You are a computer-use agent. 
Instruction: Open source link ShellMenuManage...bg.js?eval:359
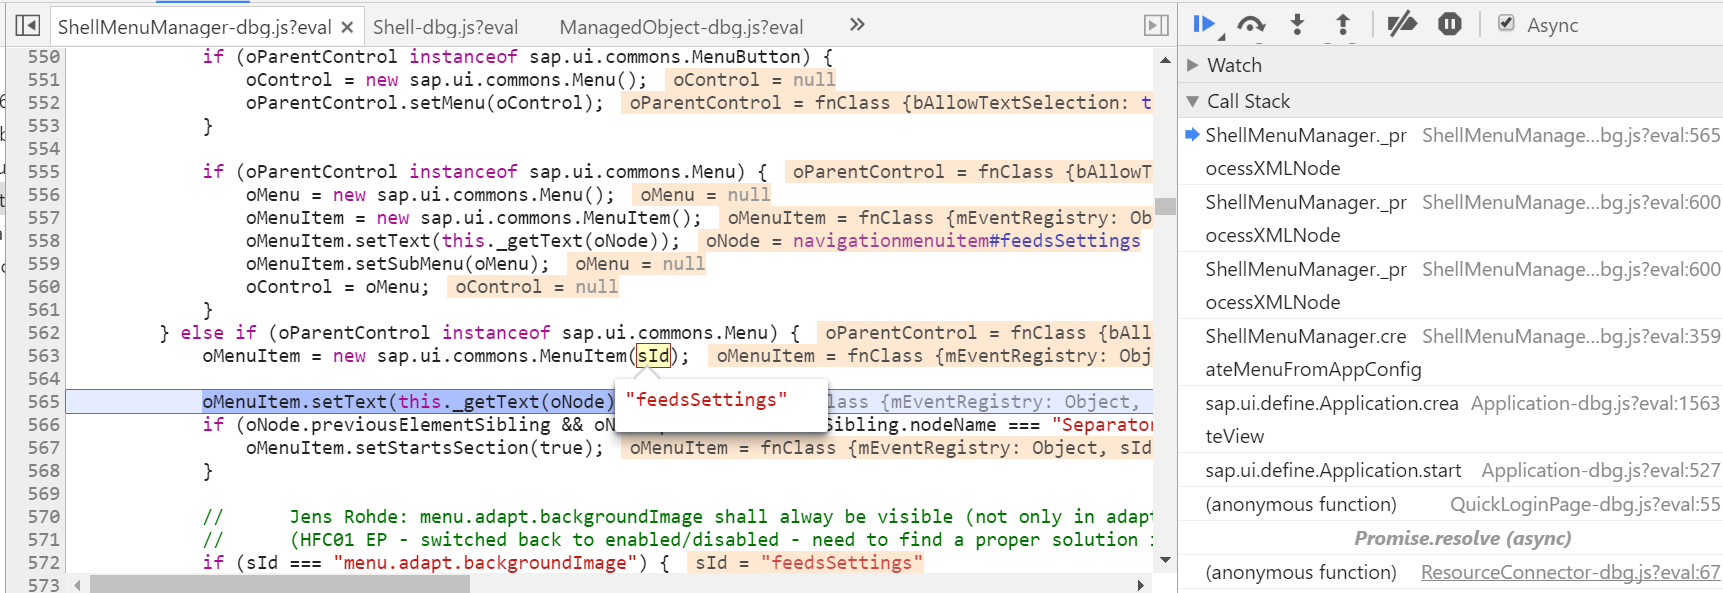coord(1571,336)
